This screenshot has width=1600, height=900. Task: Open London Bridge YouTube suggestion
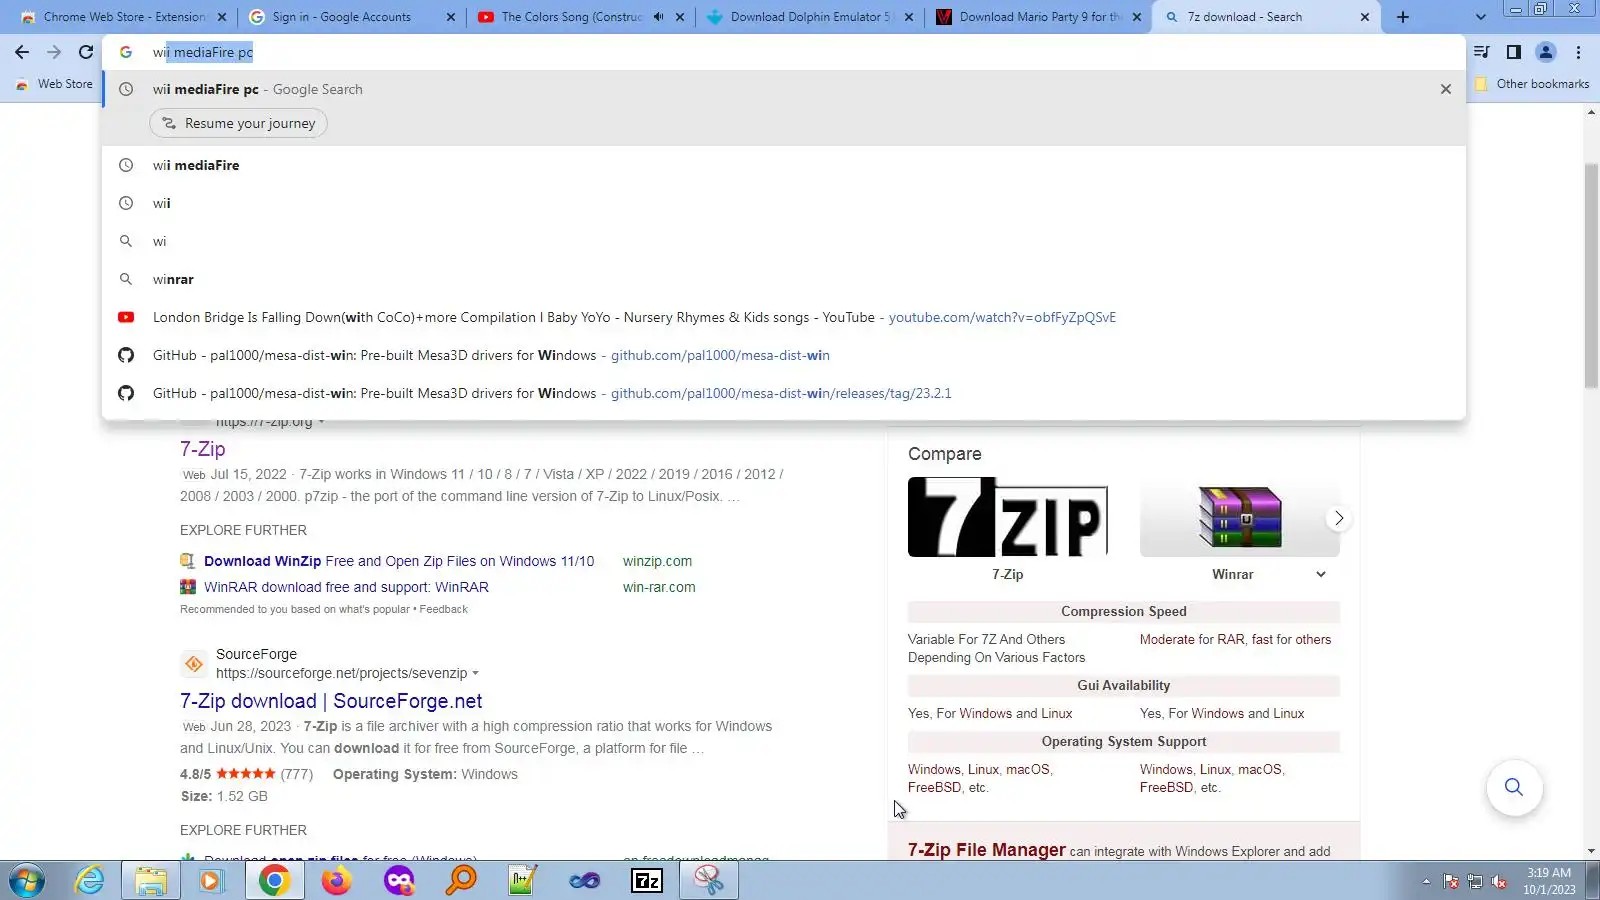coord(784,317)
